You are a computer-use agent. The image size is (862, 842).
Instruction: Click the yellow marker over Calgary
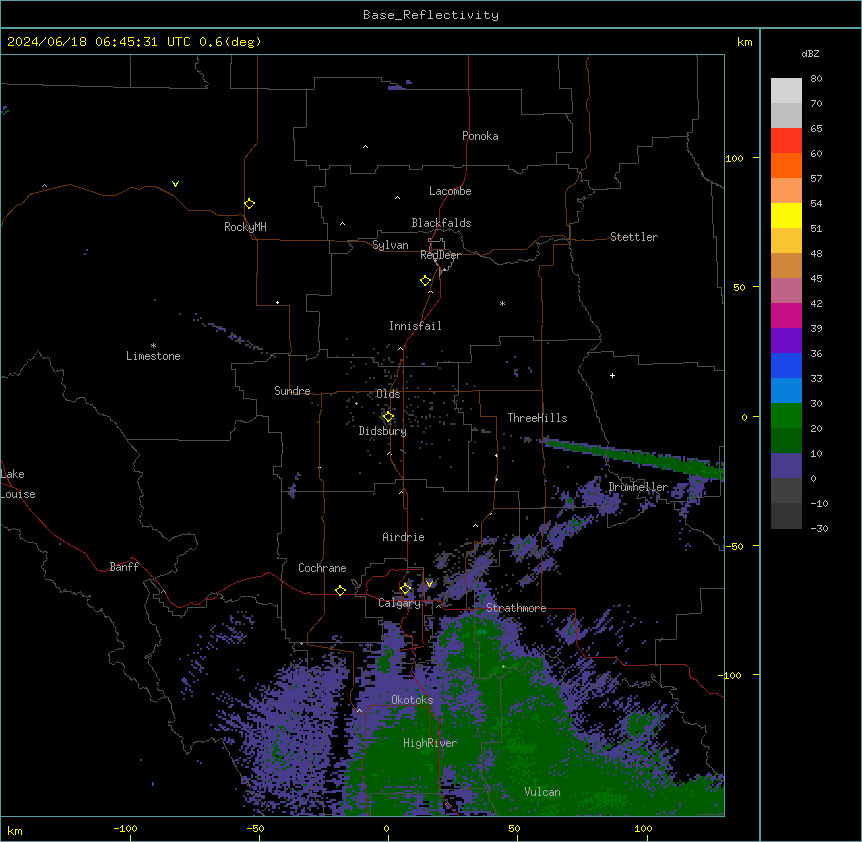[x=405, y=589]
